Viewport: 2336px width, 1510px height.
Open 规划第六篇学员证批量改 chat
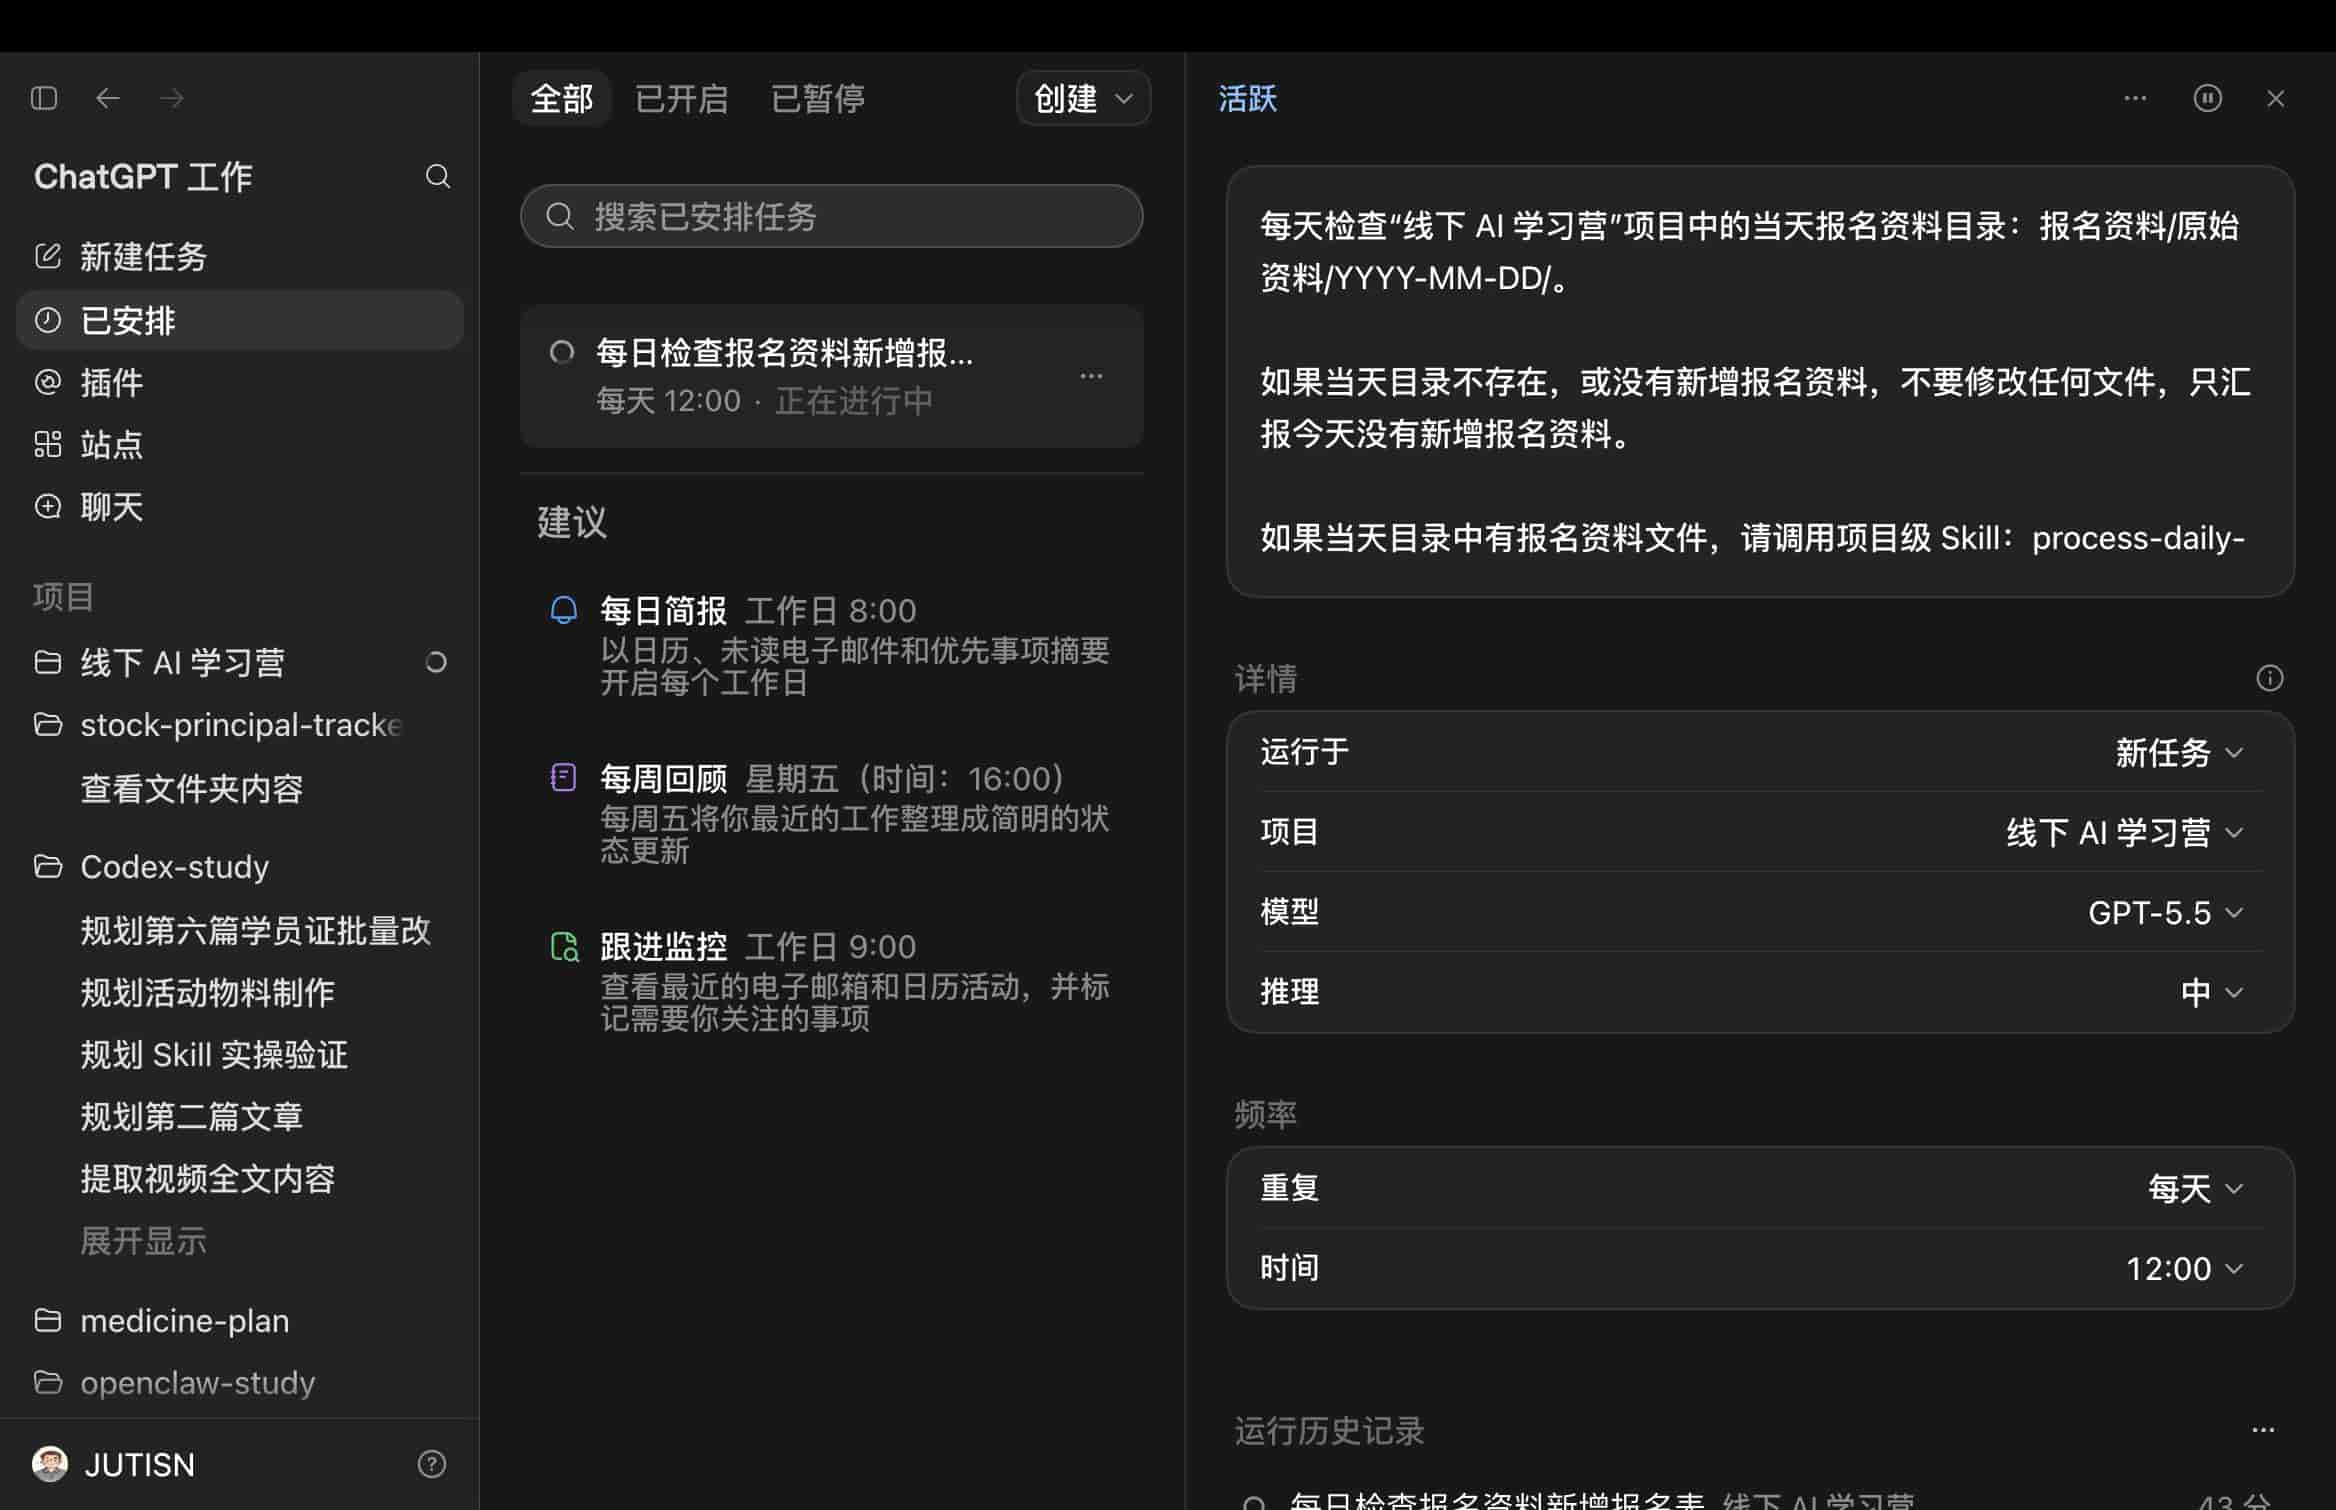(240, 930)
